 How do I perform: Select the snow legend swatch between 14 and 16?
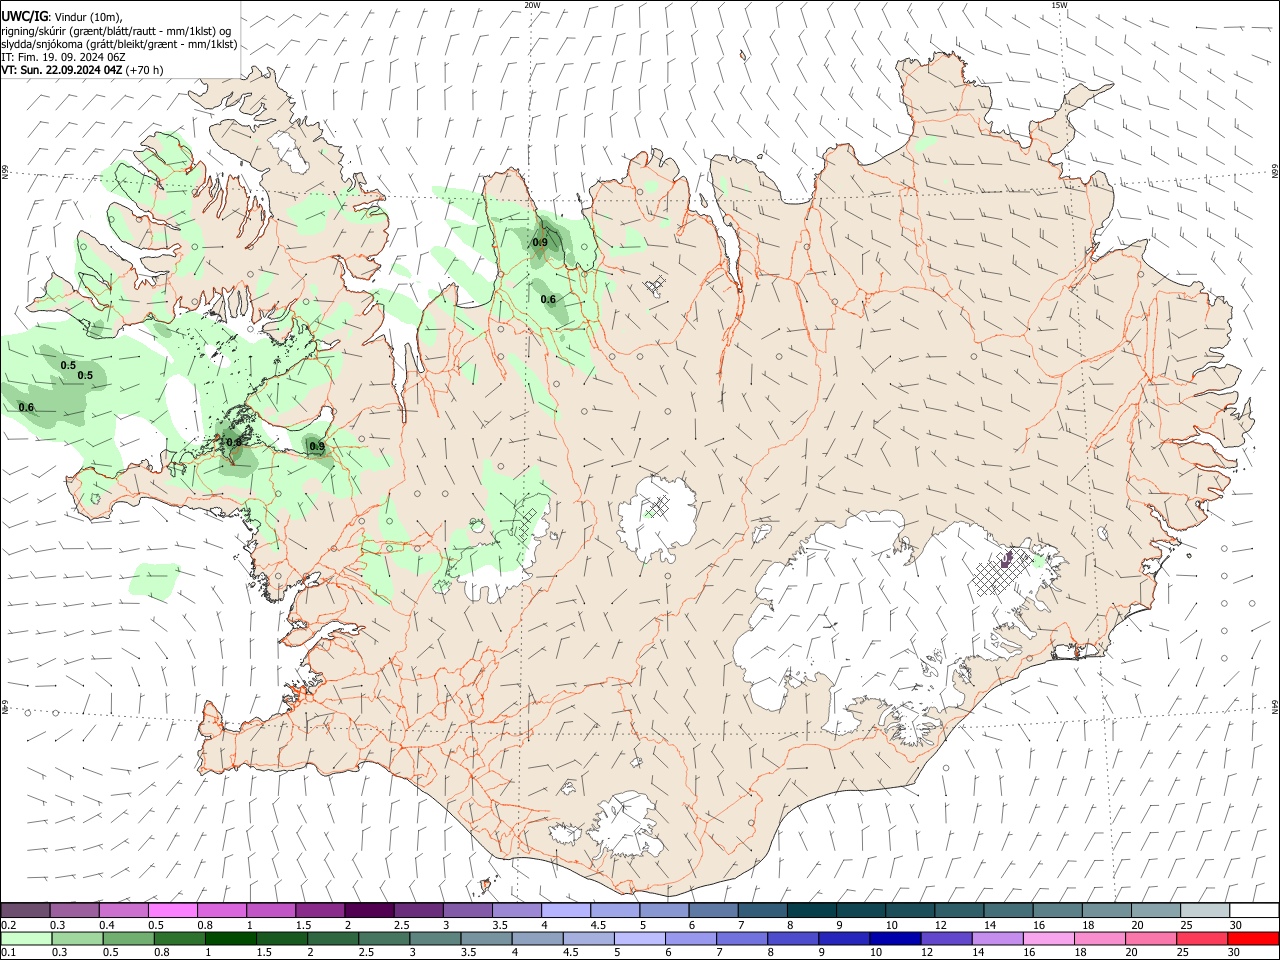[1008, 911]
